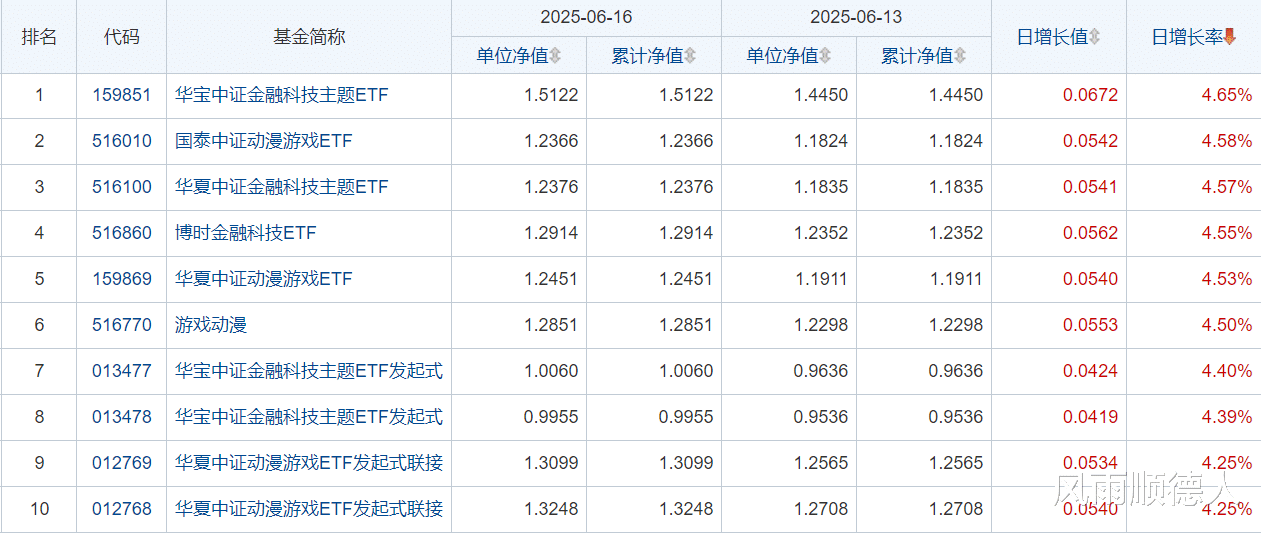Select the 0.0672 daily growth value
The image size is (1261, 533).
[x=1091, y=96]
